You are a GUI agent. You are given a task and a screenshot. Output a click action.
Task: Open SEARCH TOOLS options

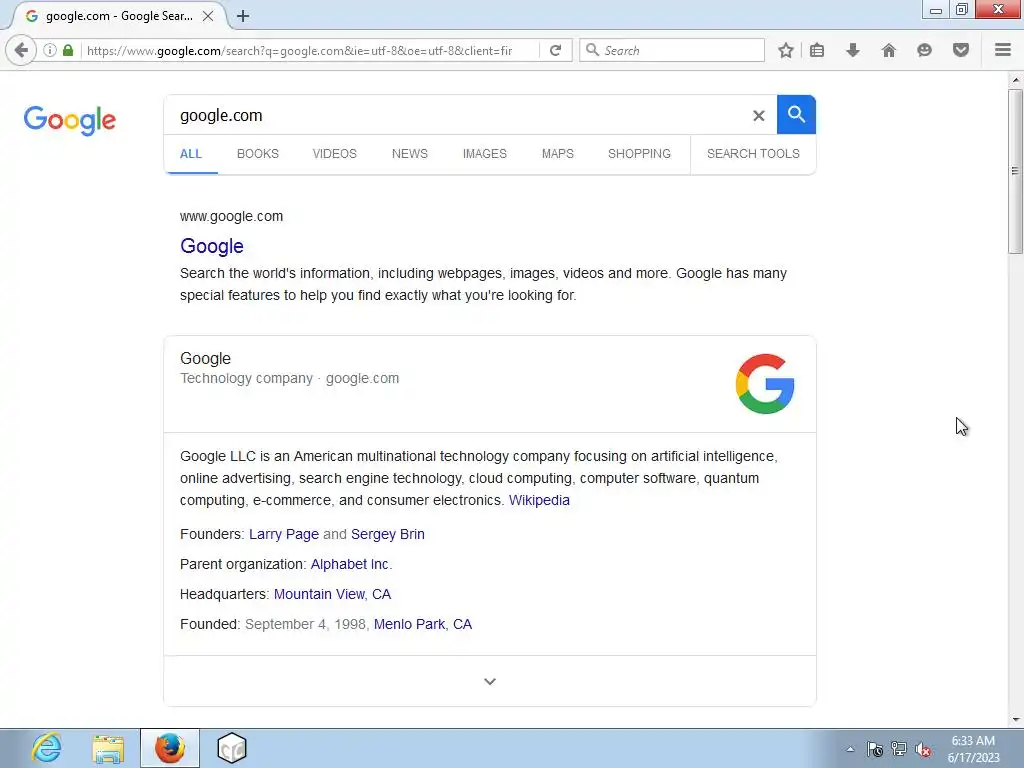click(753, 153)
